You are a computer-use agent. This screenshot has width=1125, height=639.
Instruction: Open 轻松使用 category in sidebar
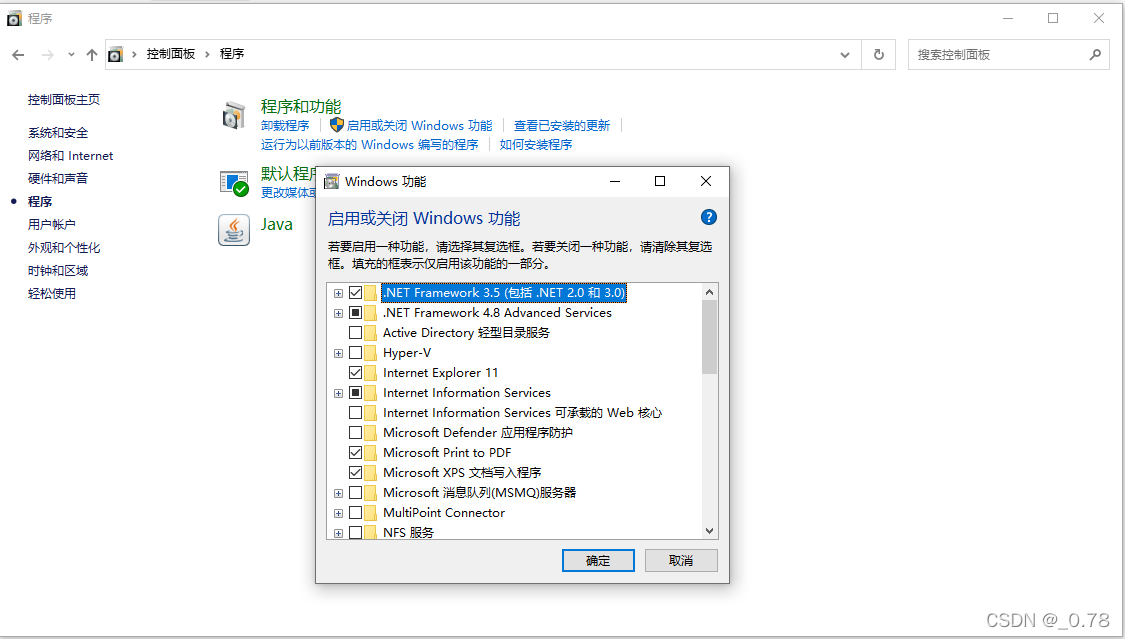(x=52, y=293)
